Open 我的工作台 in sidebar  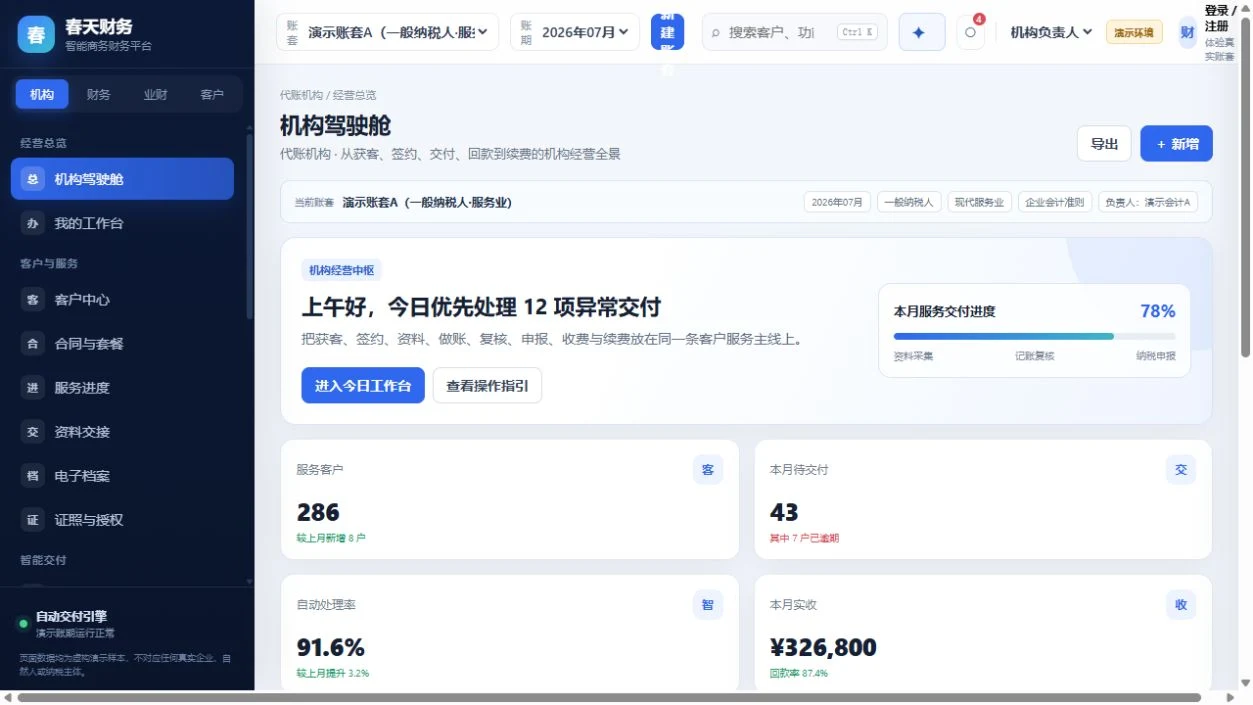pyautogui.click(x=122, y=223)
